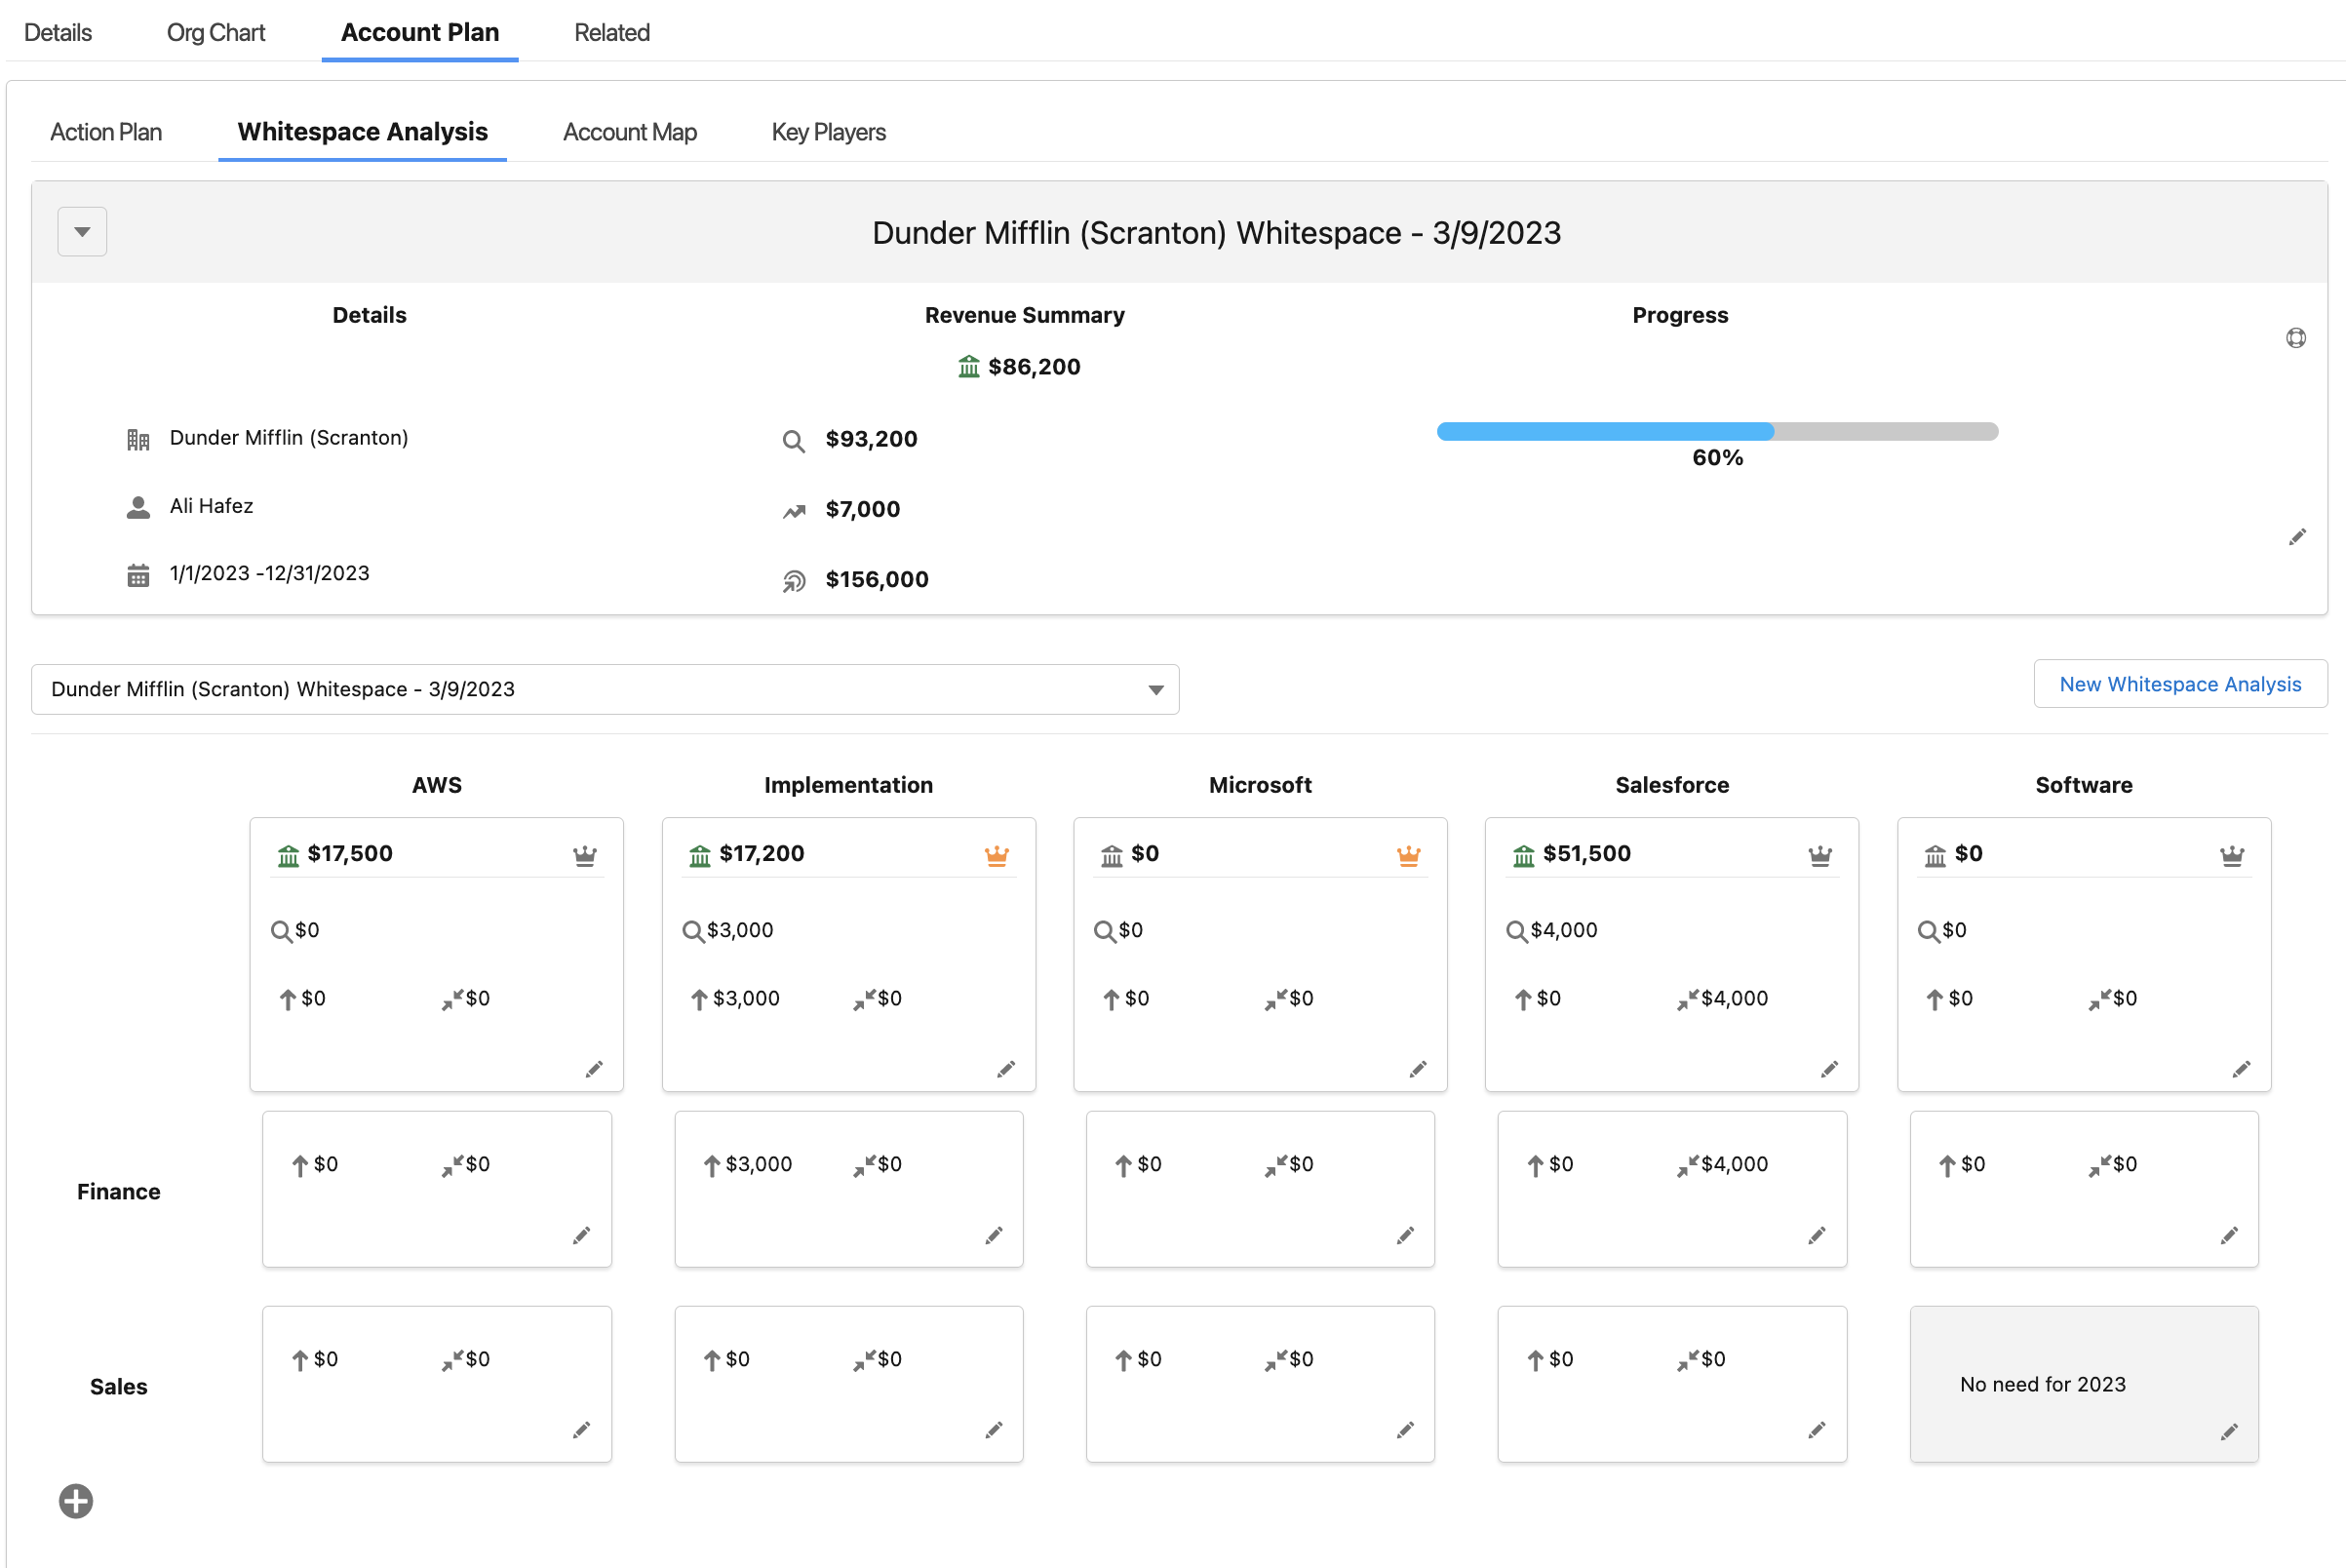Open the whitespace header dropdown menu arrow
The height and width of the screenshot is (1568, 2346).
[82, 232]
